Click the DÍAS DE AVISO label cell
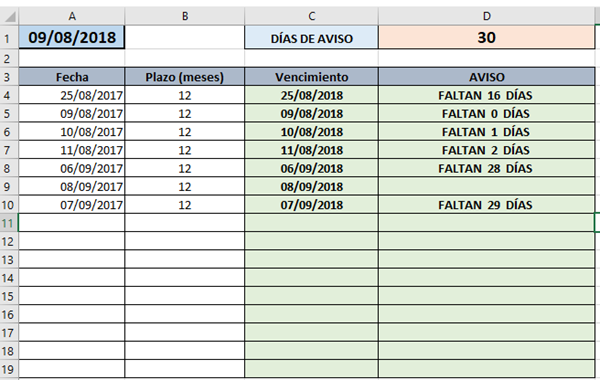 (311, 38)
